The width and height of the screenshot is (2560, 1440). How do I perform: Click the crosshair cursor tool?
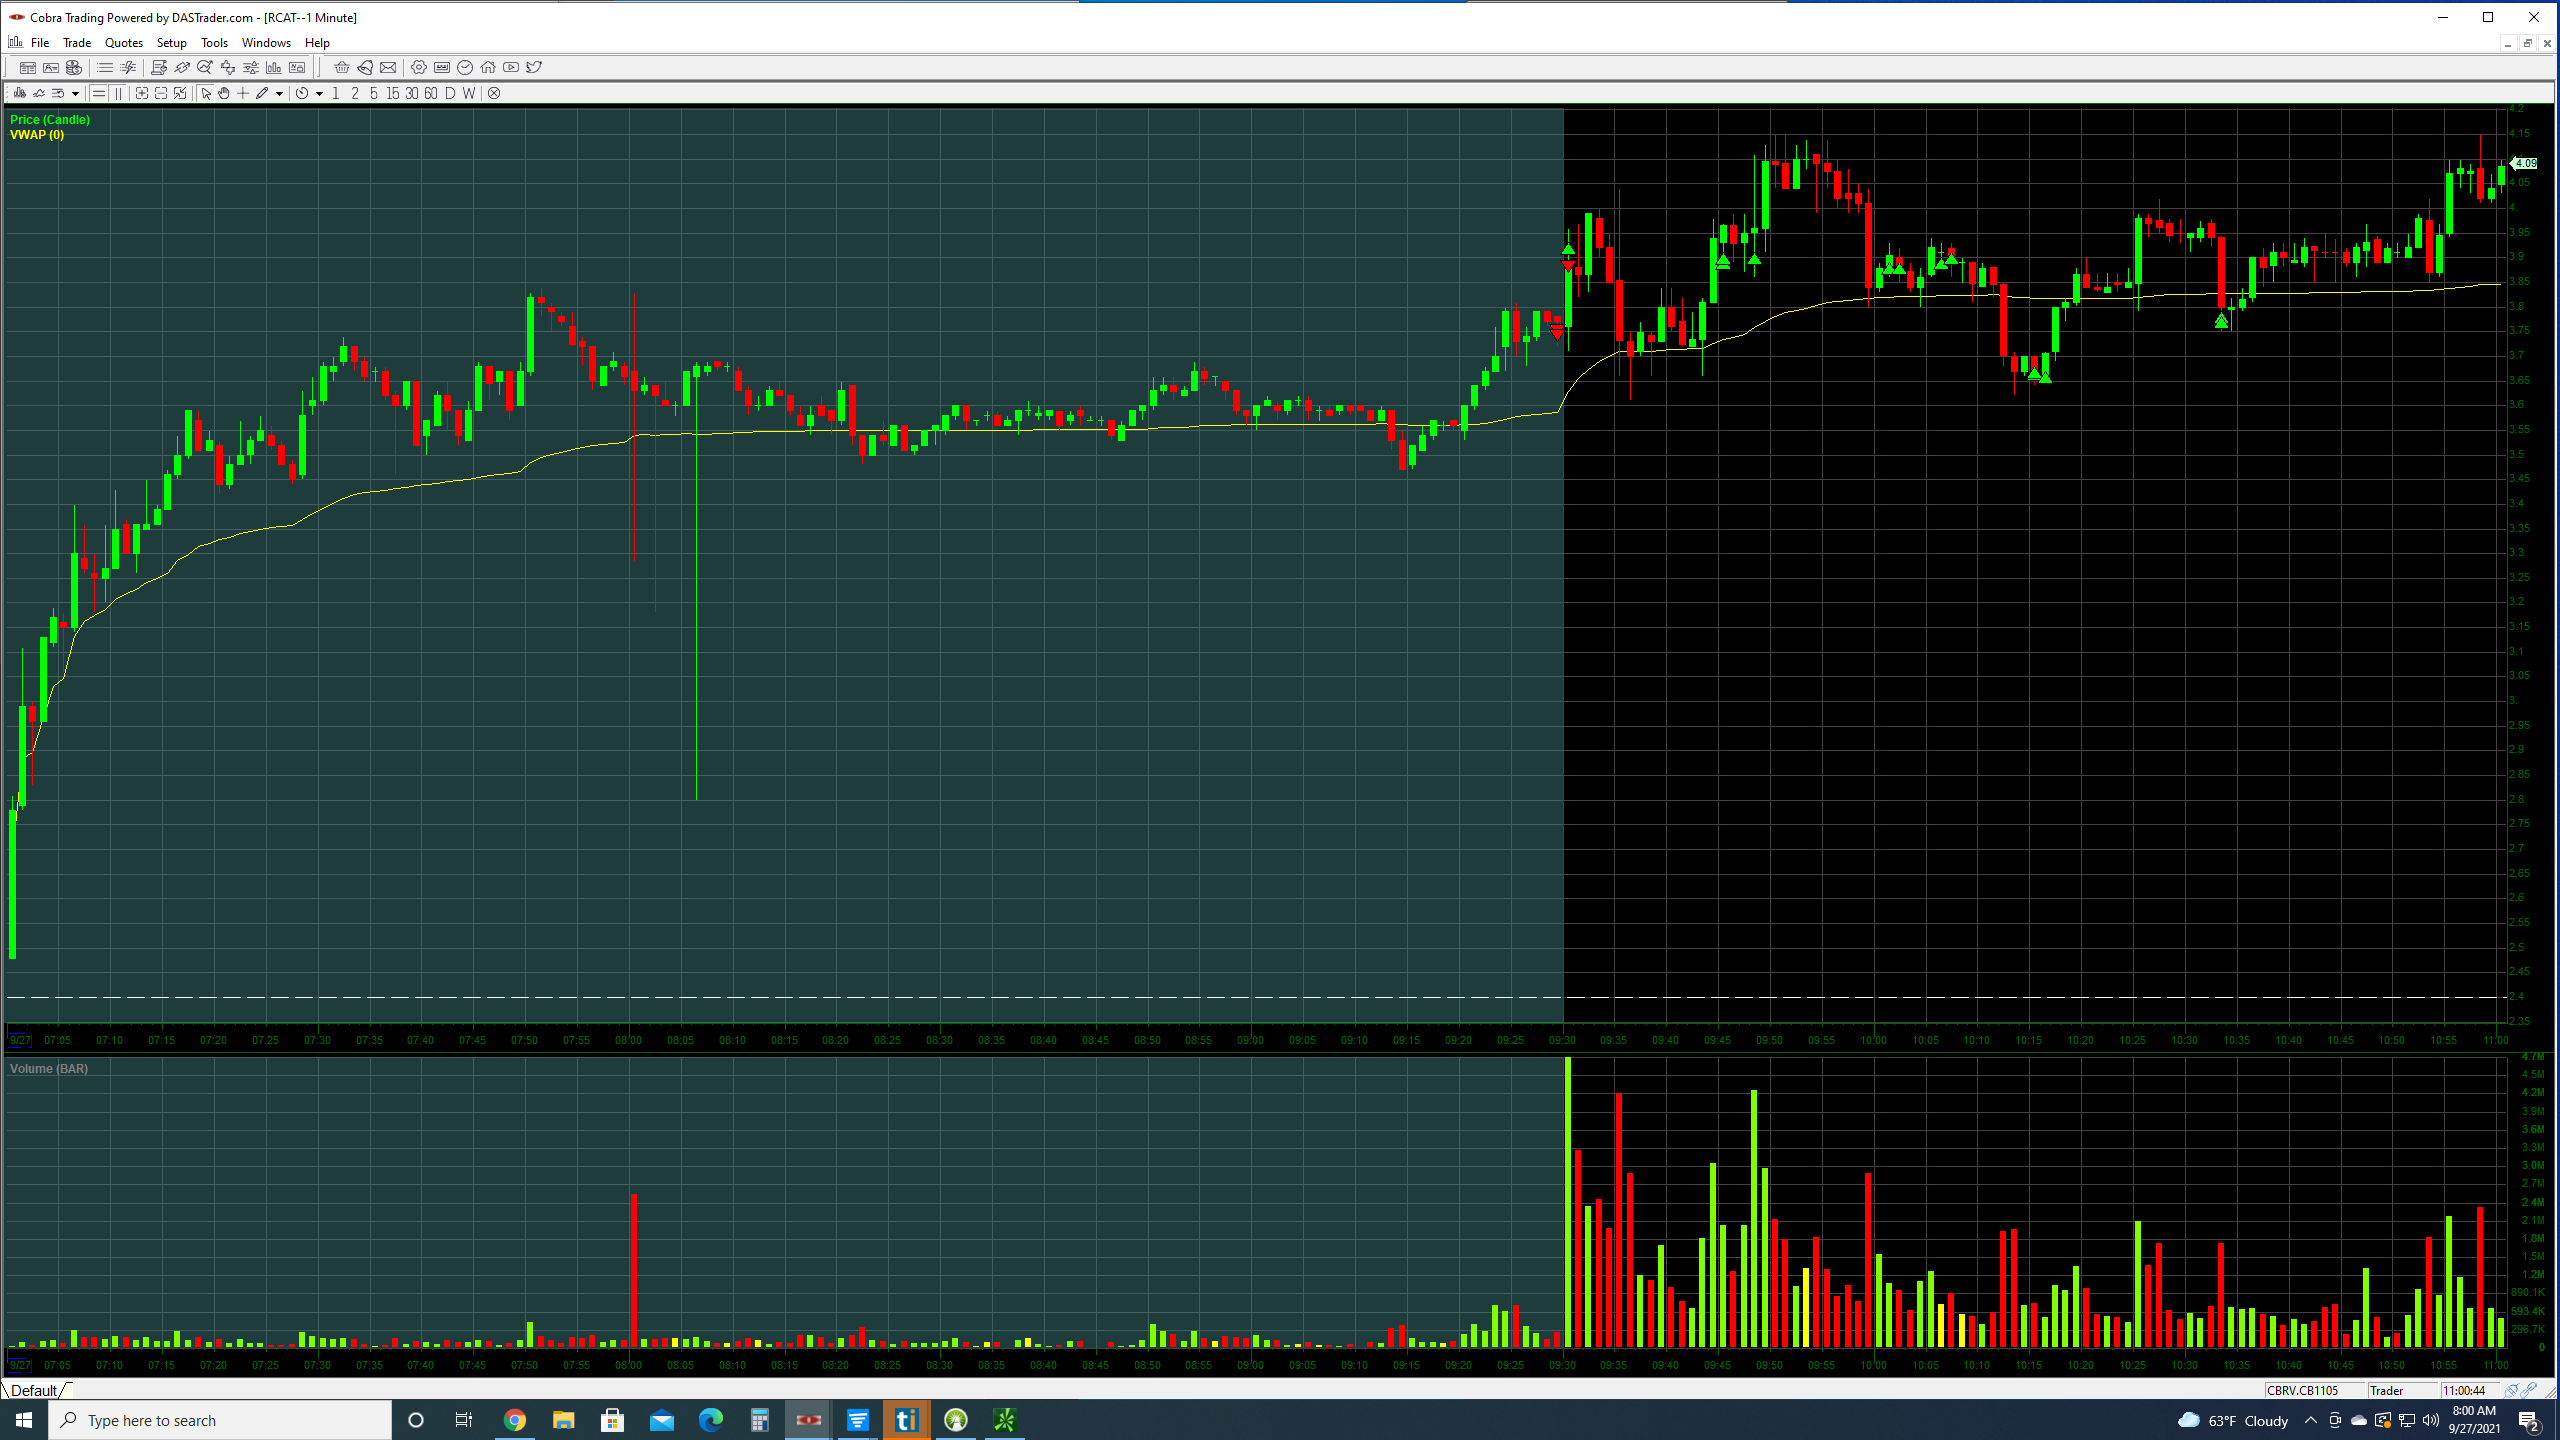click(243, 93)
